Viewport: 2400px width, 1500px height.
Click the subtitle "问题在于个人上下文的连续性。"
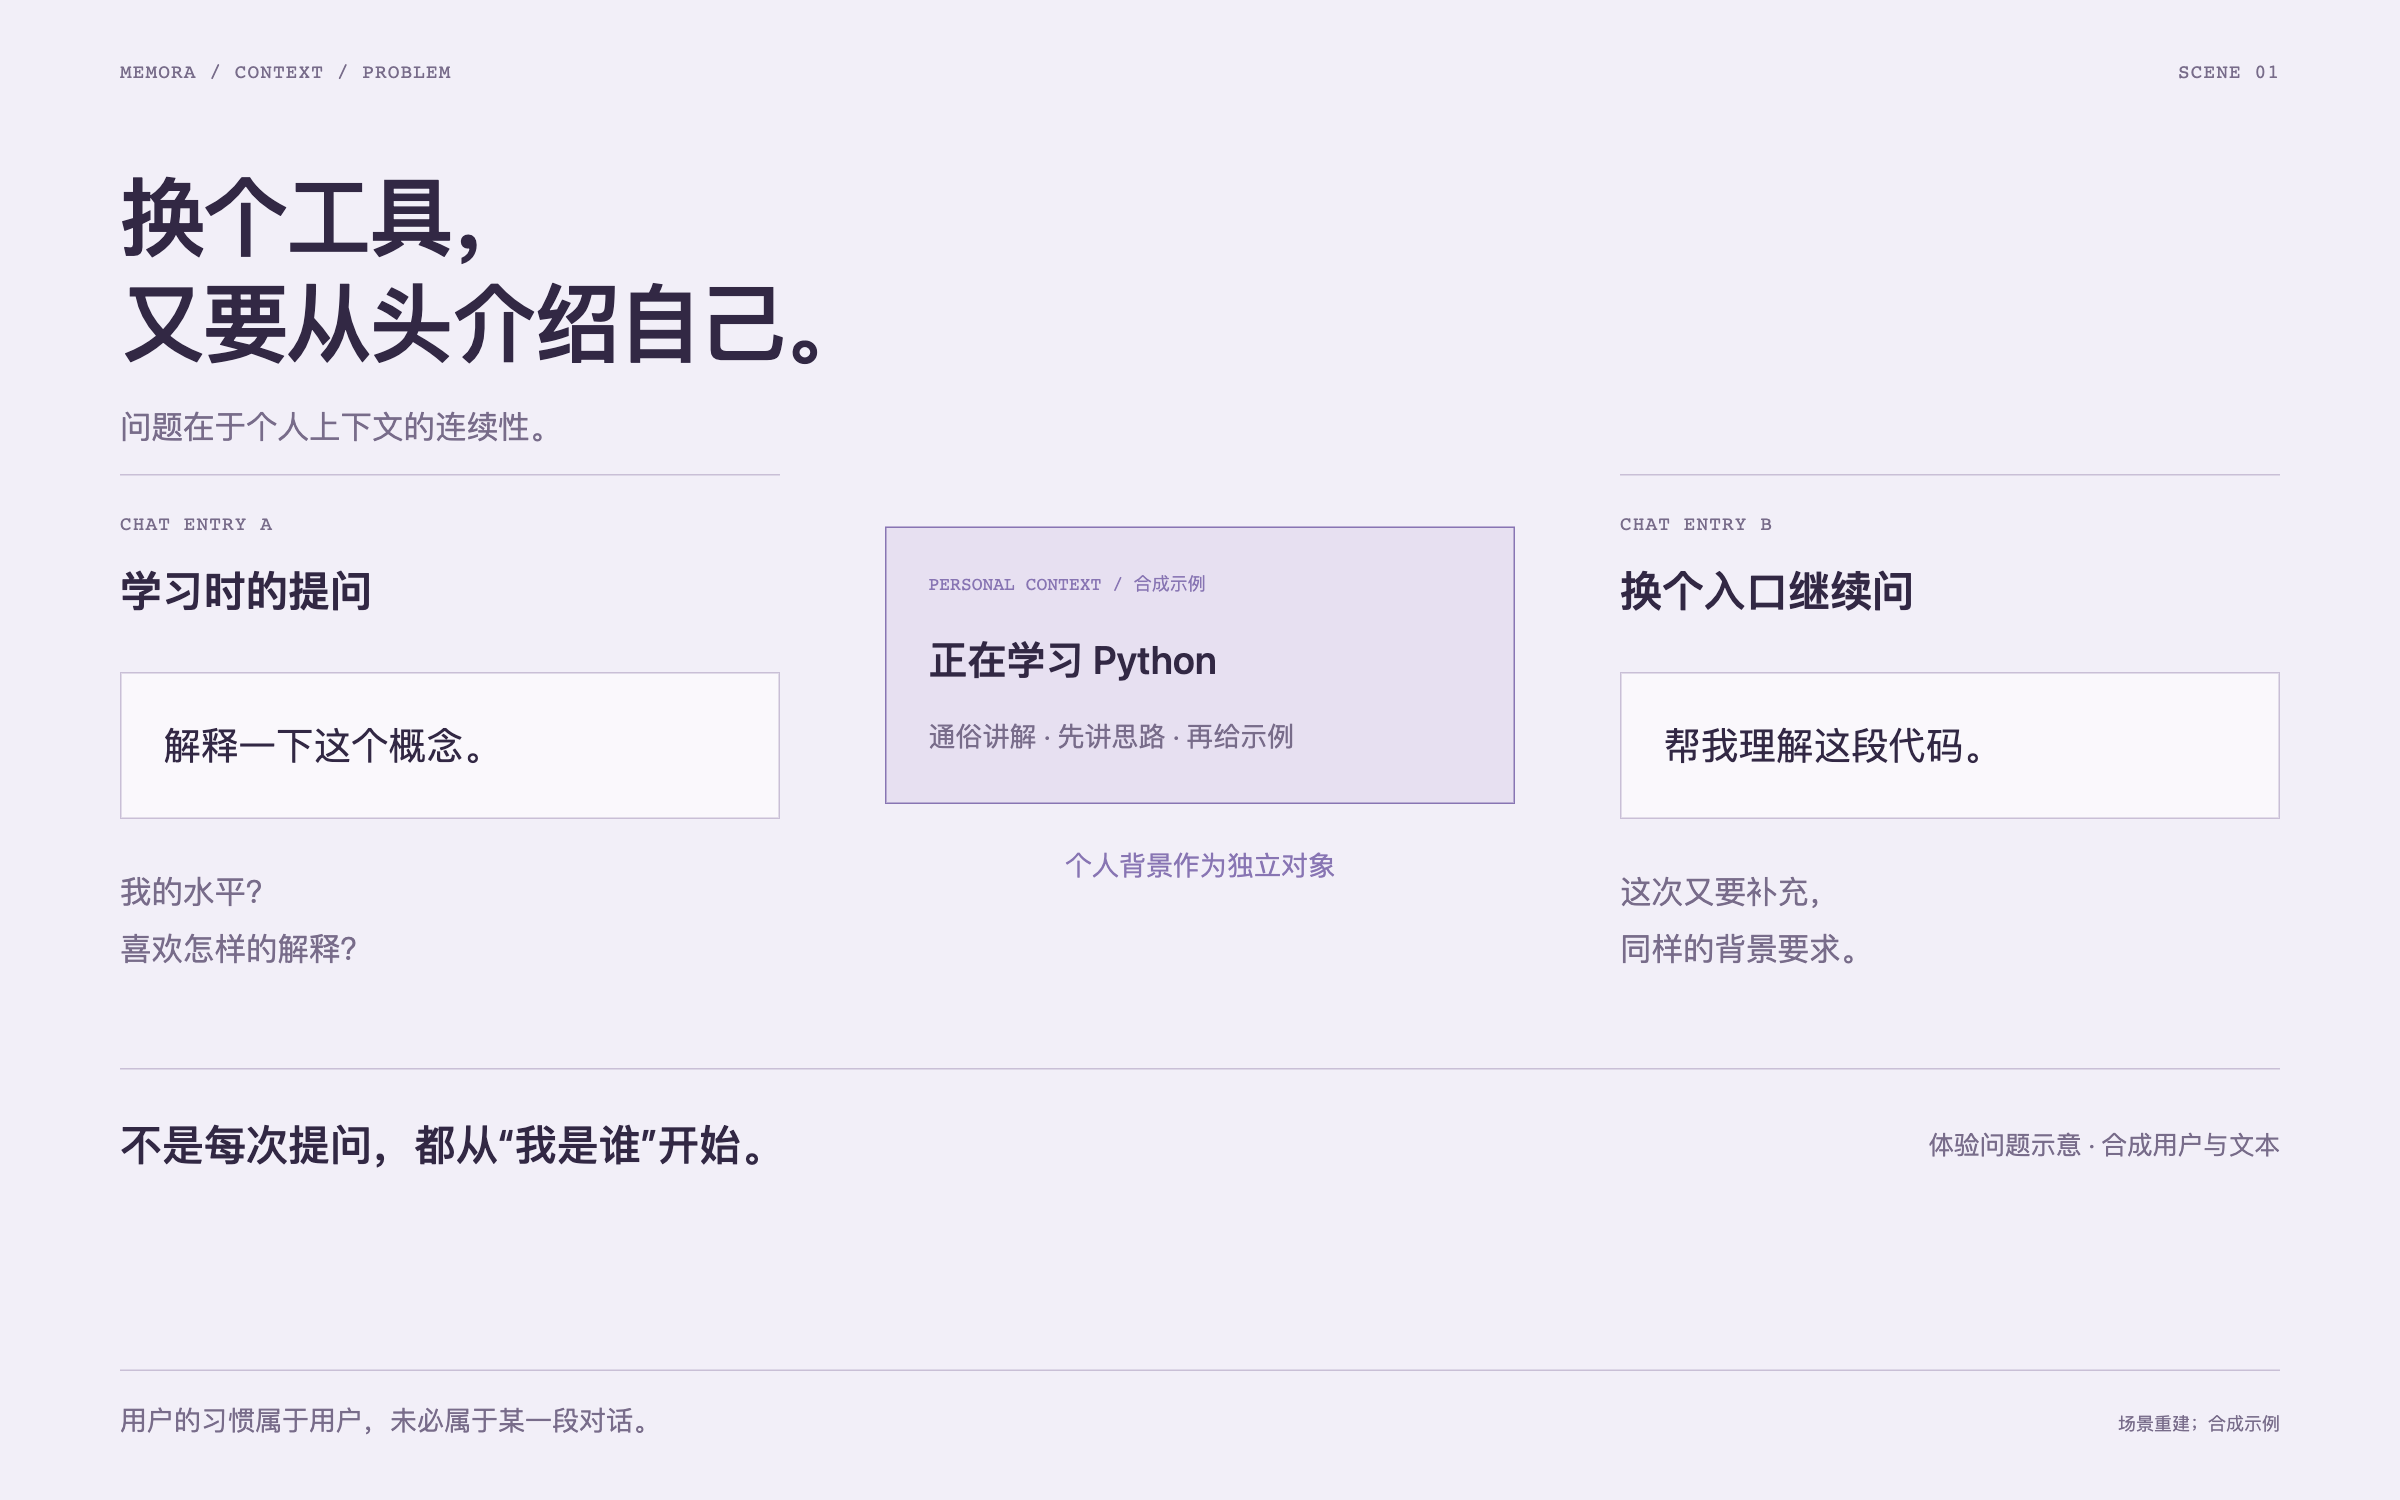click(x=335, y=427)
